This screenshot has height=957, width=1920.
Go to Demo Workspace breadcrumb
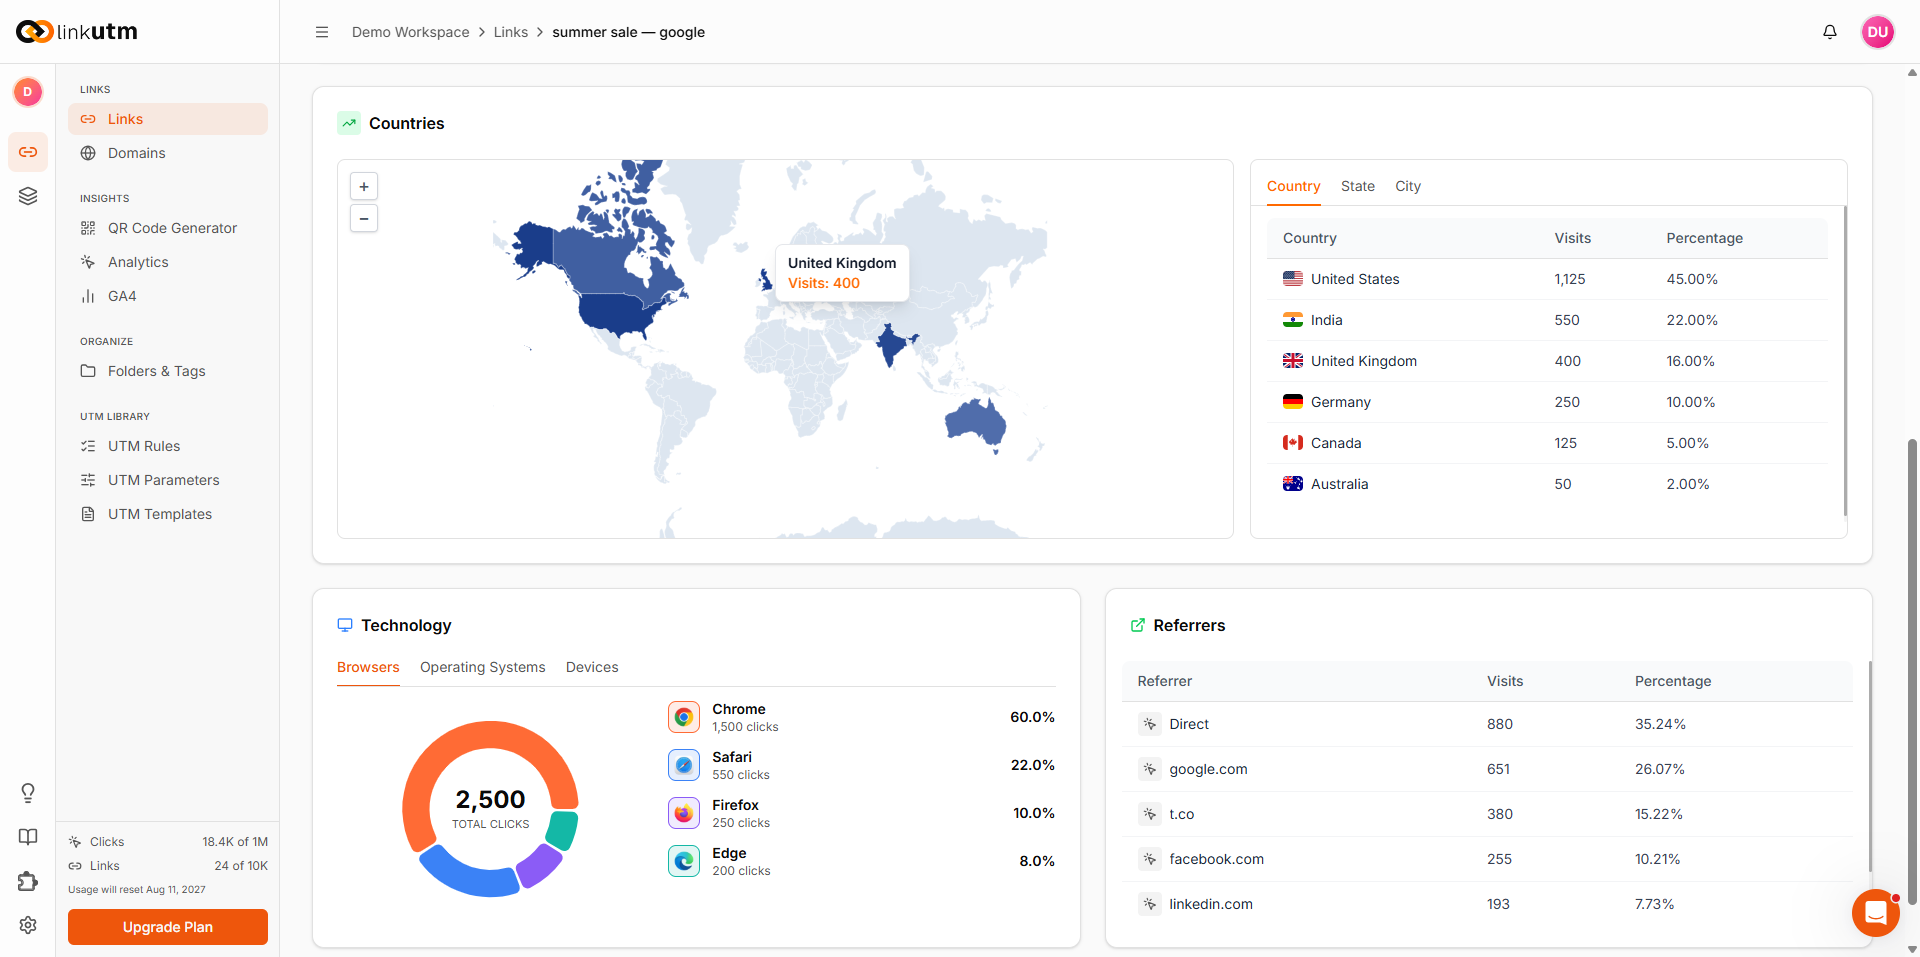point(410,32)
